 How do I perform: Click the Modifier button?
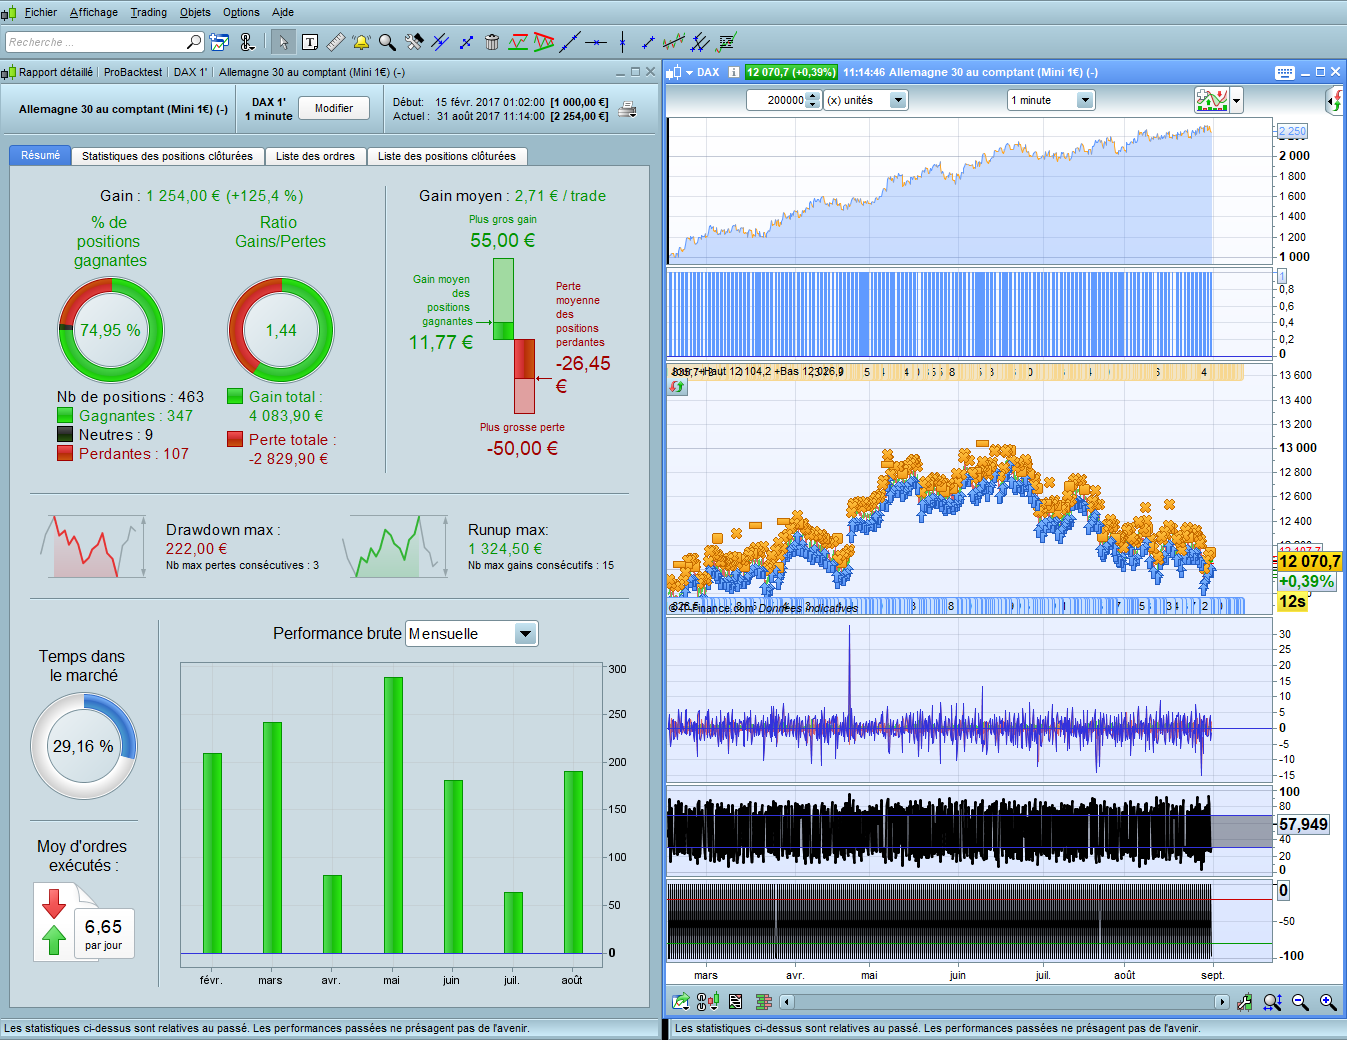coord(334,108)
